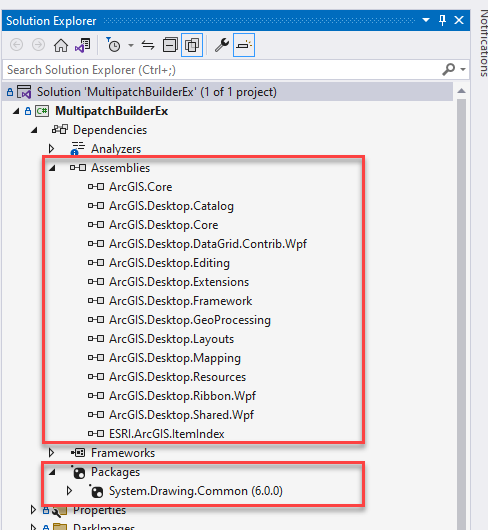Click the Search Solution Explorer field

(x=223, y=70)
